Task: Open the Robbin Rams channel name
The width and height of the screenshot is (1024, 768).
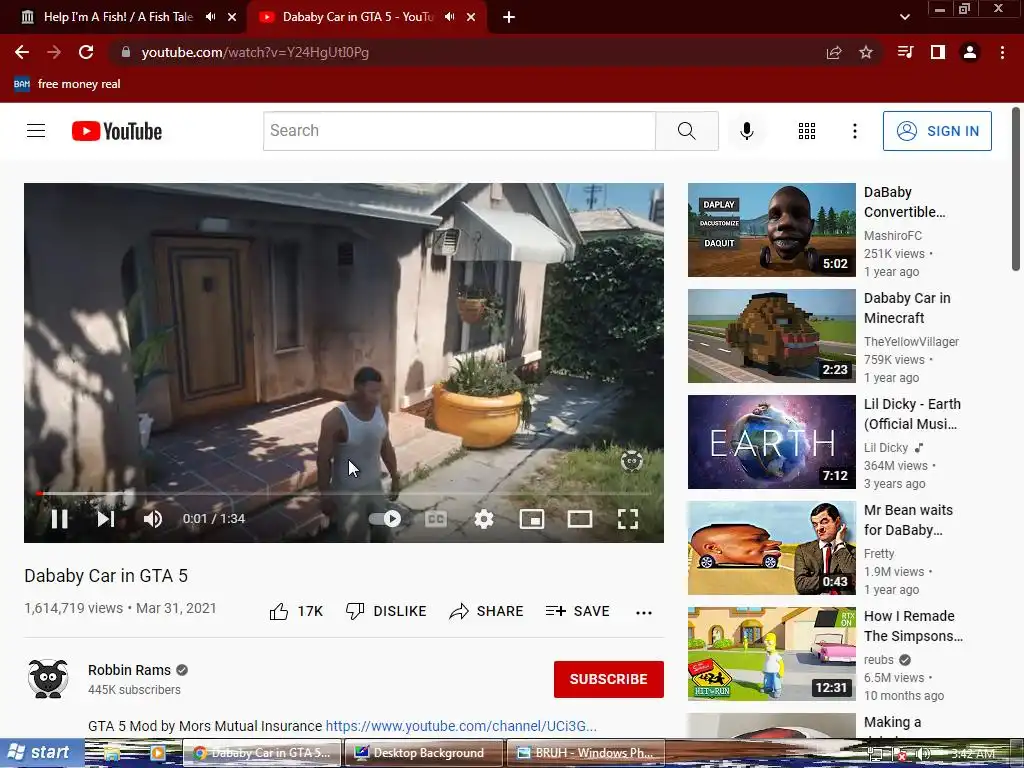Action: point(129,670)
